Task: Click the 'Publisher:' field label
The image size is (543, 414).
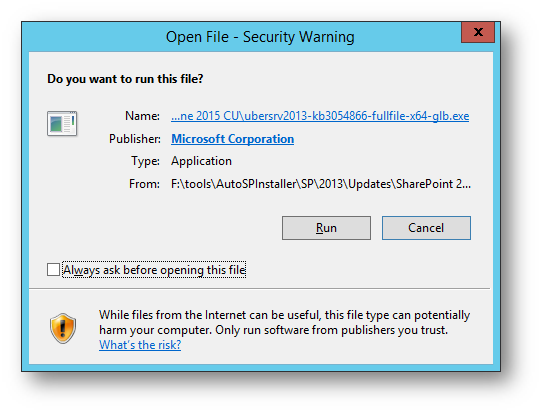Action: 135,139
